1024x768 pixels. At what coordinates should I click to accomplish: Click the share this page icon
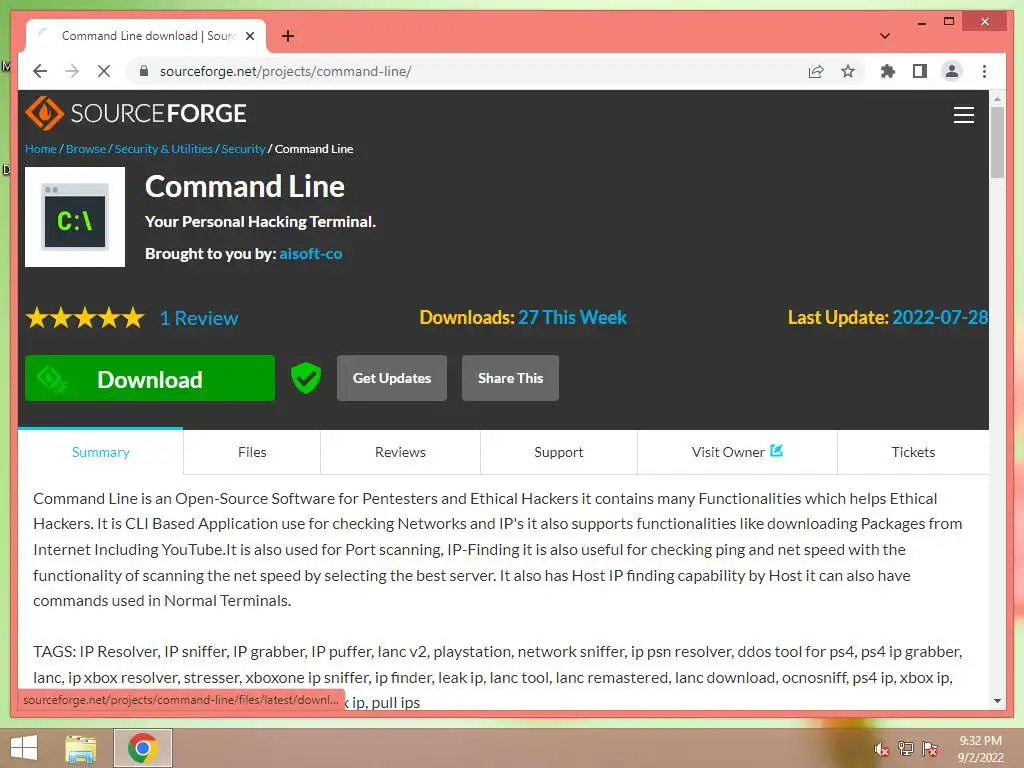816,71
